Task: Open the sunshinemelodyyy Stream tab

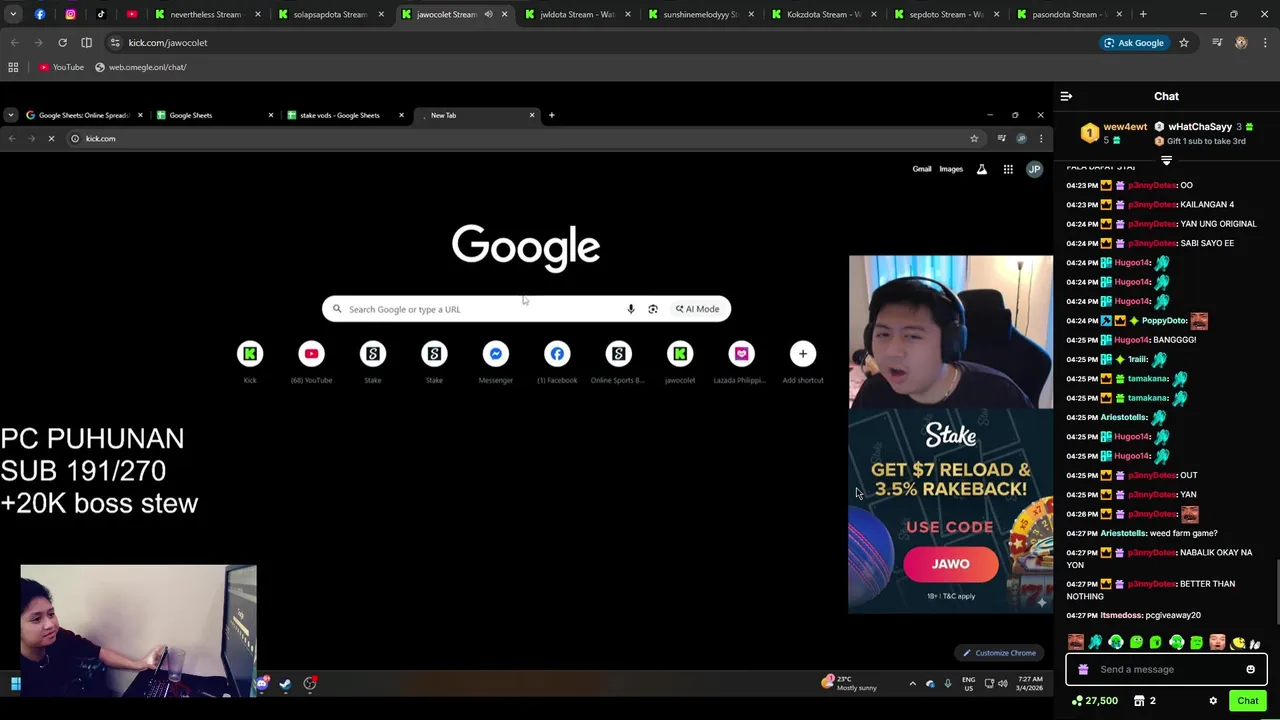Action: click(700, 14)
